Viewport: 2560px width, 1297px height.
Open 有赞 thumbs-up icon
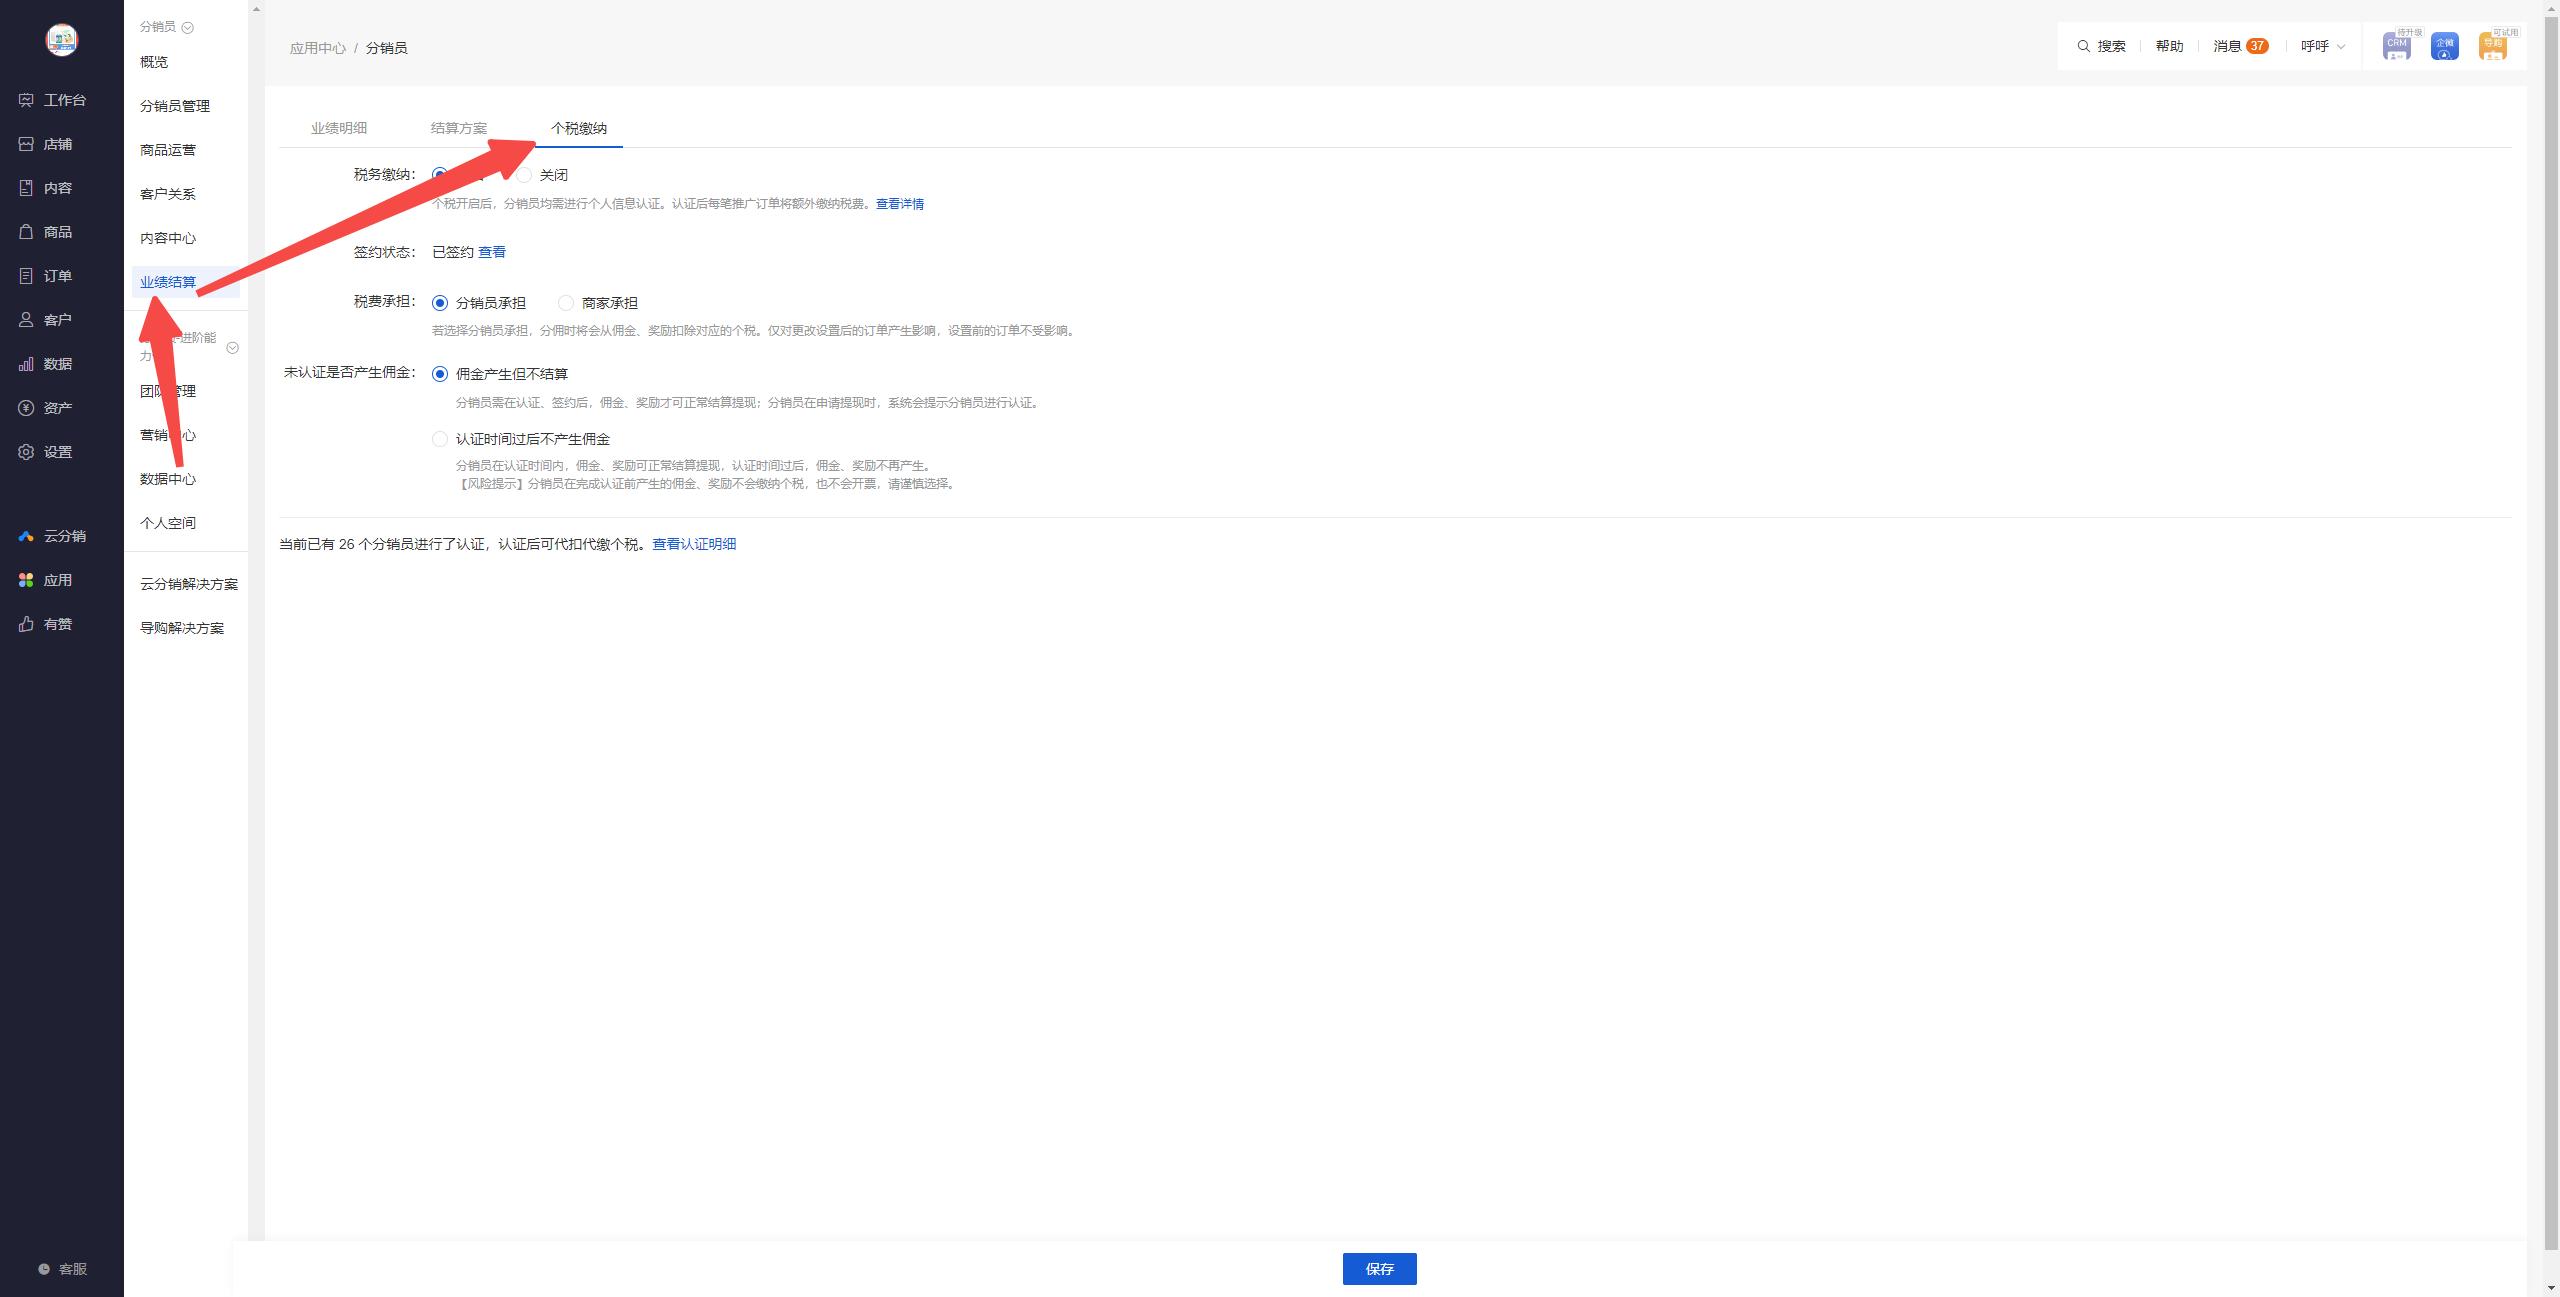click(x=26, y=624)
